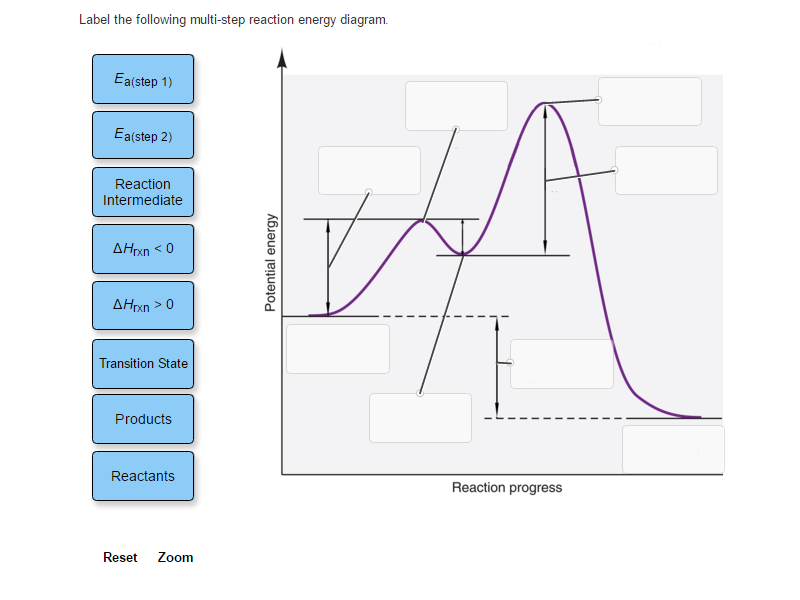Select the Products label

142,419
